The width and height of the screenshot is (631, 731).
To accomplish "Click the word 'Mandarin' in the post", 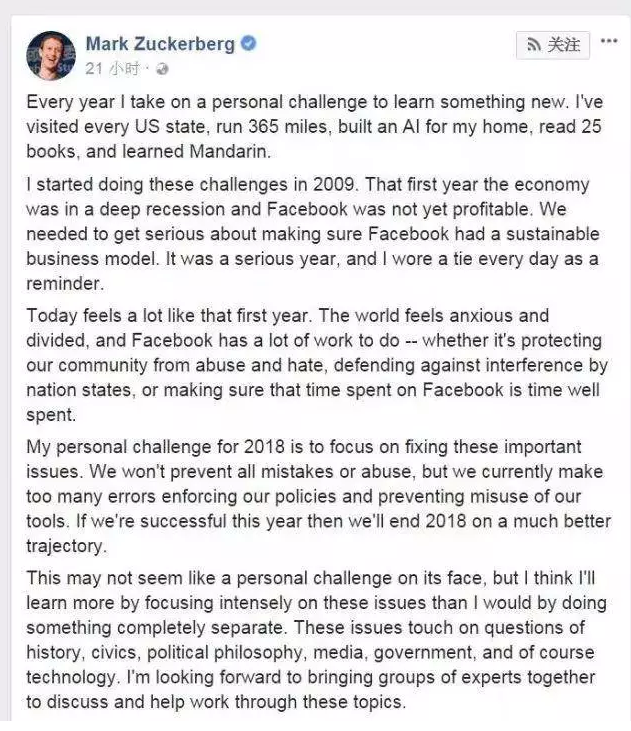I will click(x=229, y=152).
